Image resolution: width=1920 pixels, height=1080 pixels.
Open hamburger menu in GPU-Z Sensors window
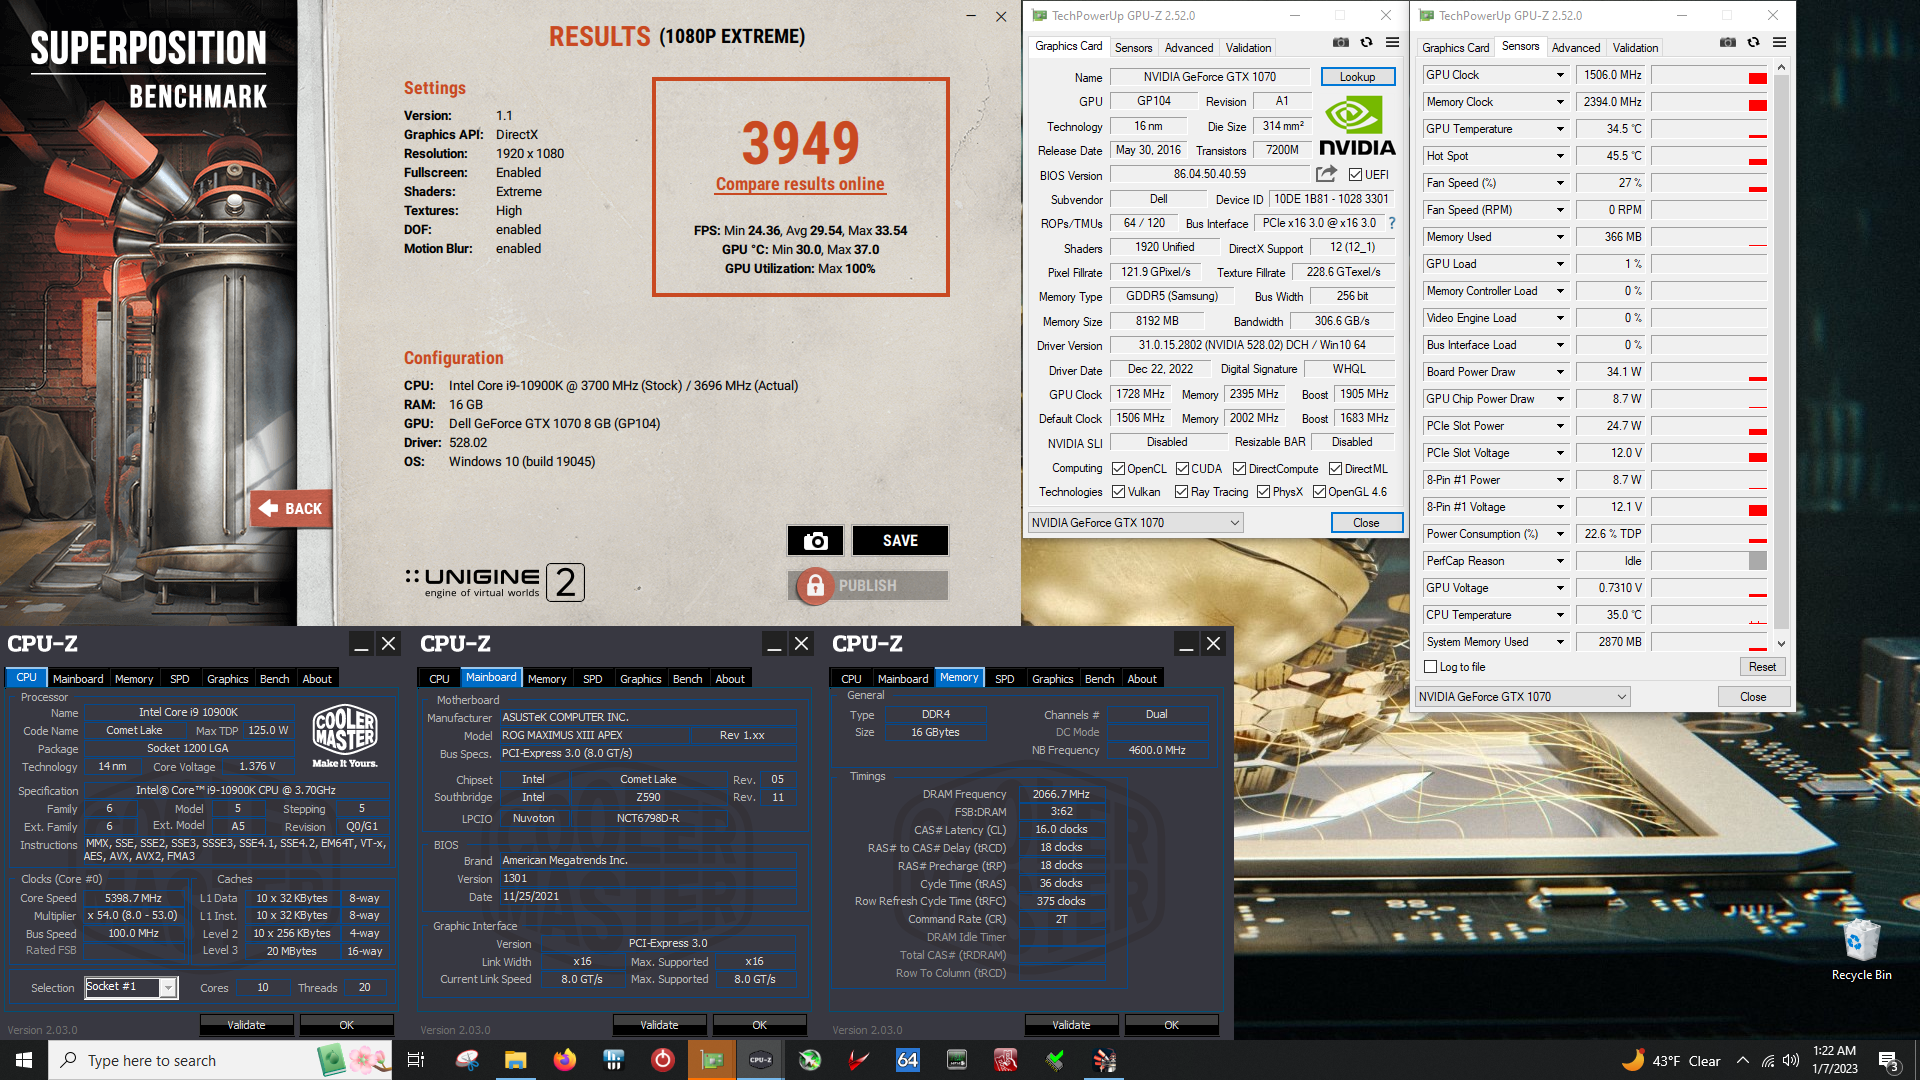coord(1779,43)
